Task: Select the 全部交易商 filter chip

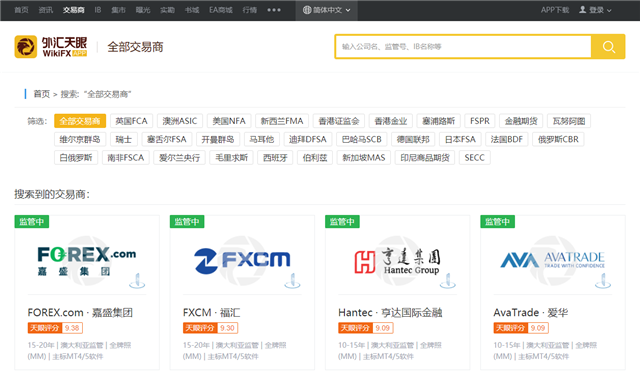Action: click(x=80, y=121)
